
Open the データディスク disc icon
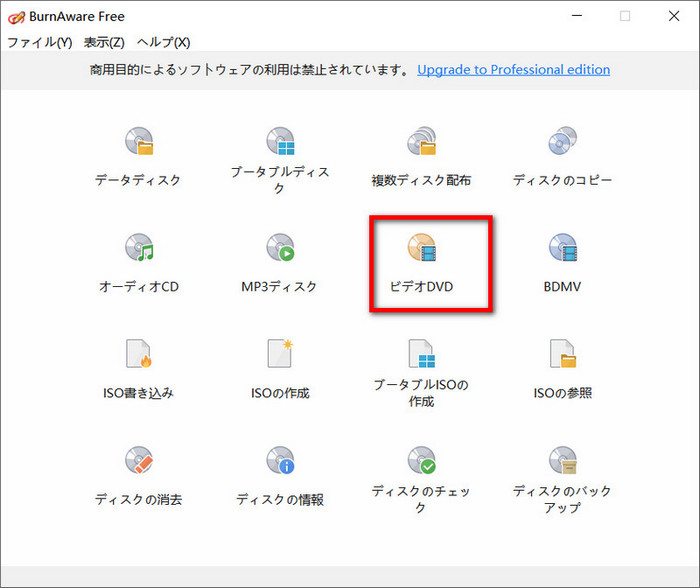(x=139, y=141)
